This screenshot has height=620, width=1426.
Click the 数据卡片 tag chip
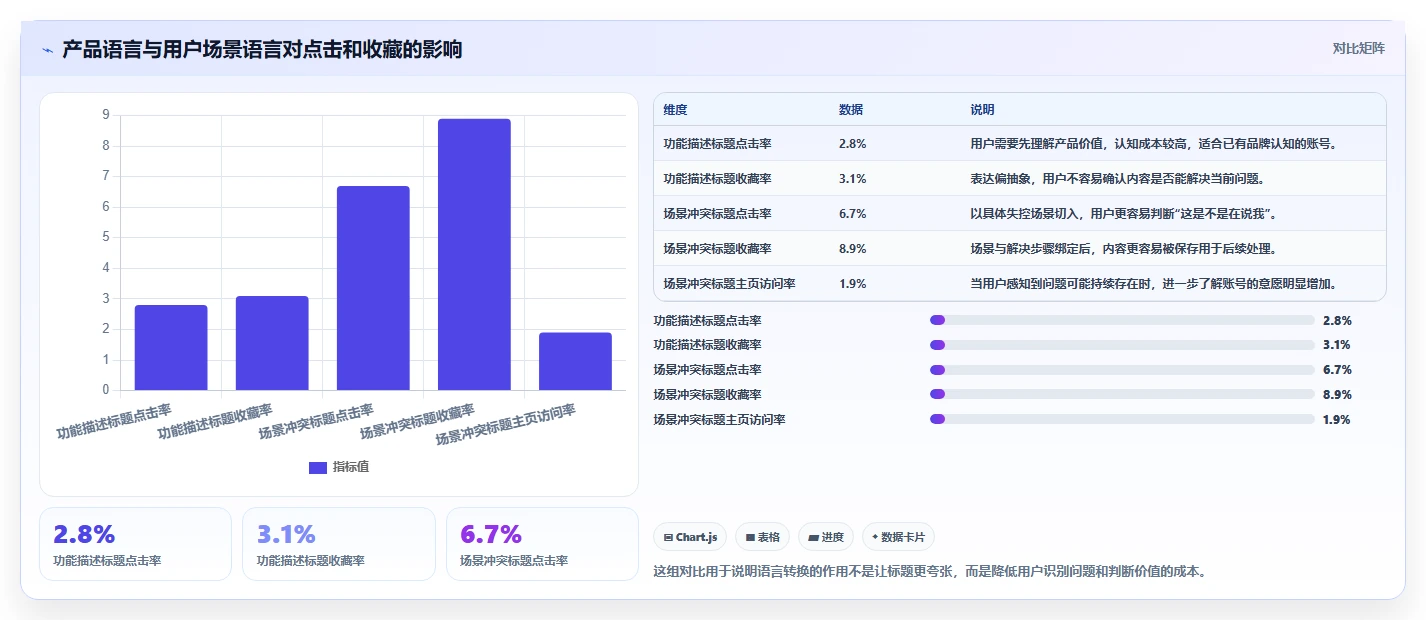click(898, 537)
